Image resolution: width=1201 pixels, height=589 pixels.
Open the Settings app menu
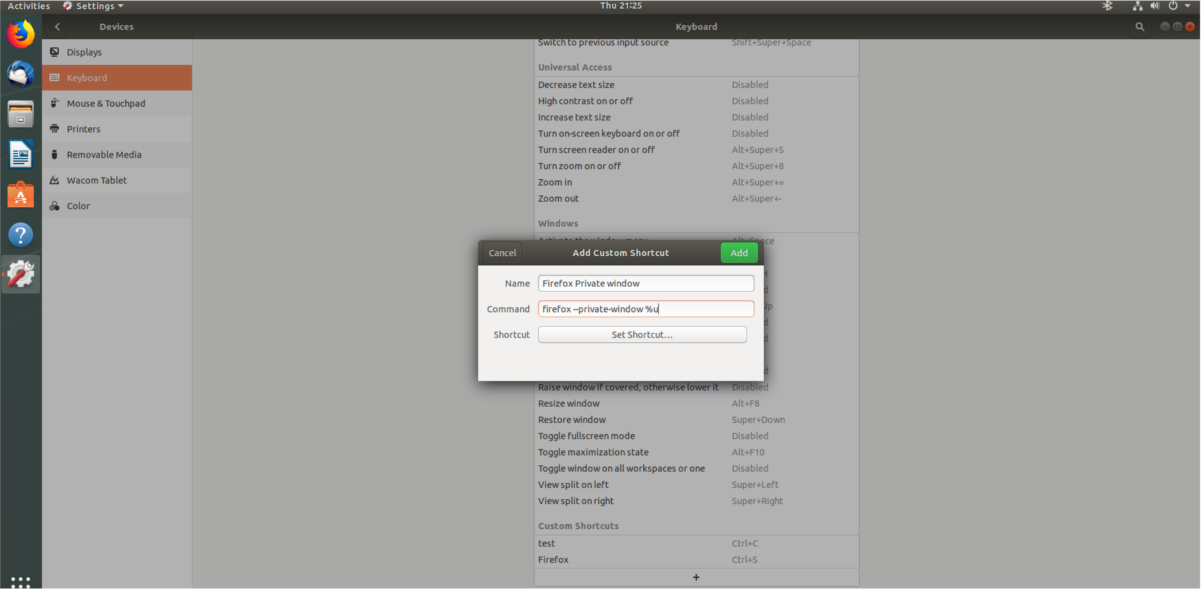[93, 6]
